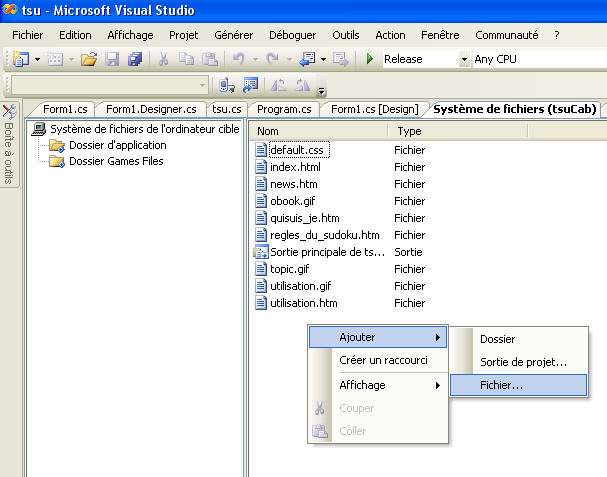This screenshot has width=607, height=477.
Task: Choose Fichier... in the Ajouter submenu
Action: (x=519, y=385)
